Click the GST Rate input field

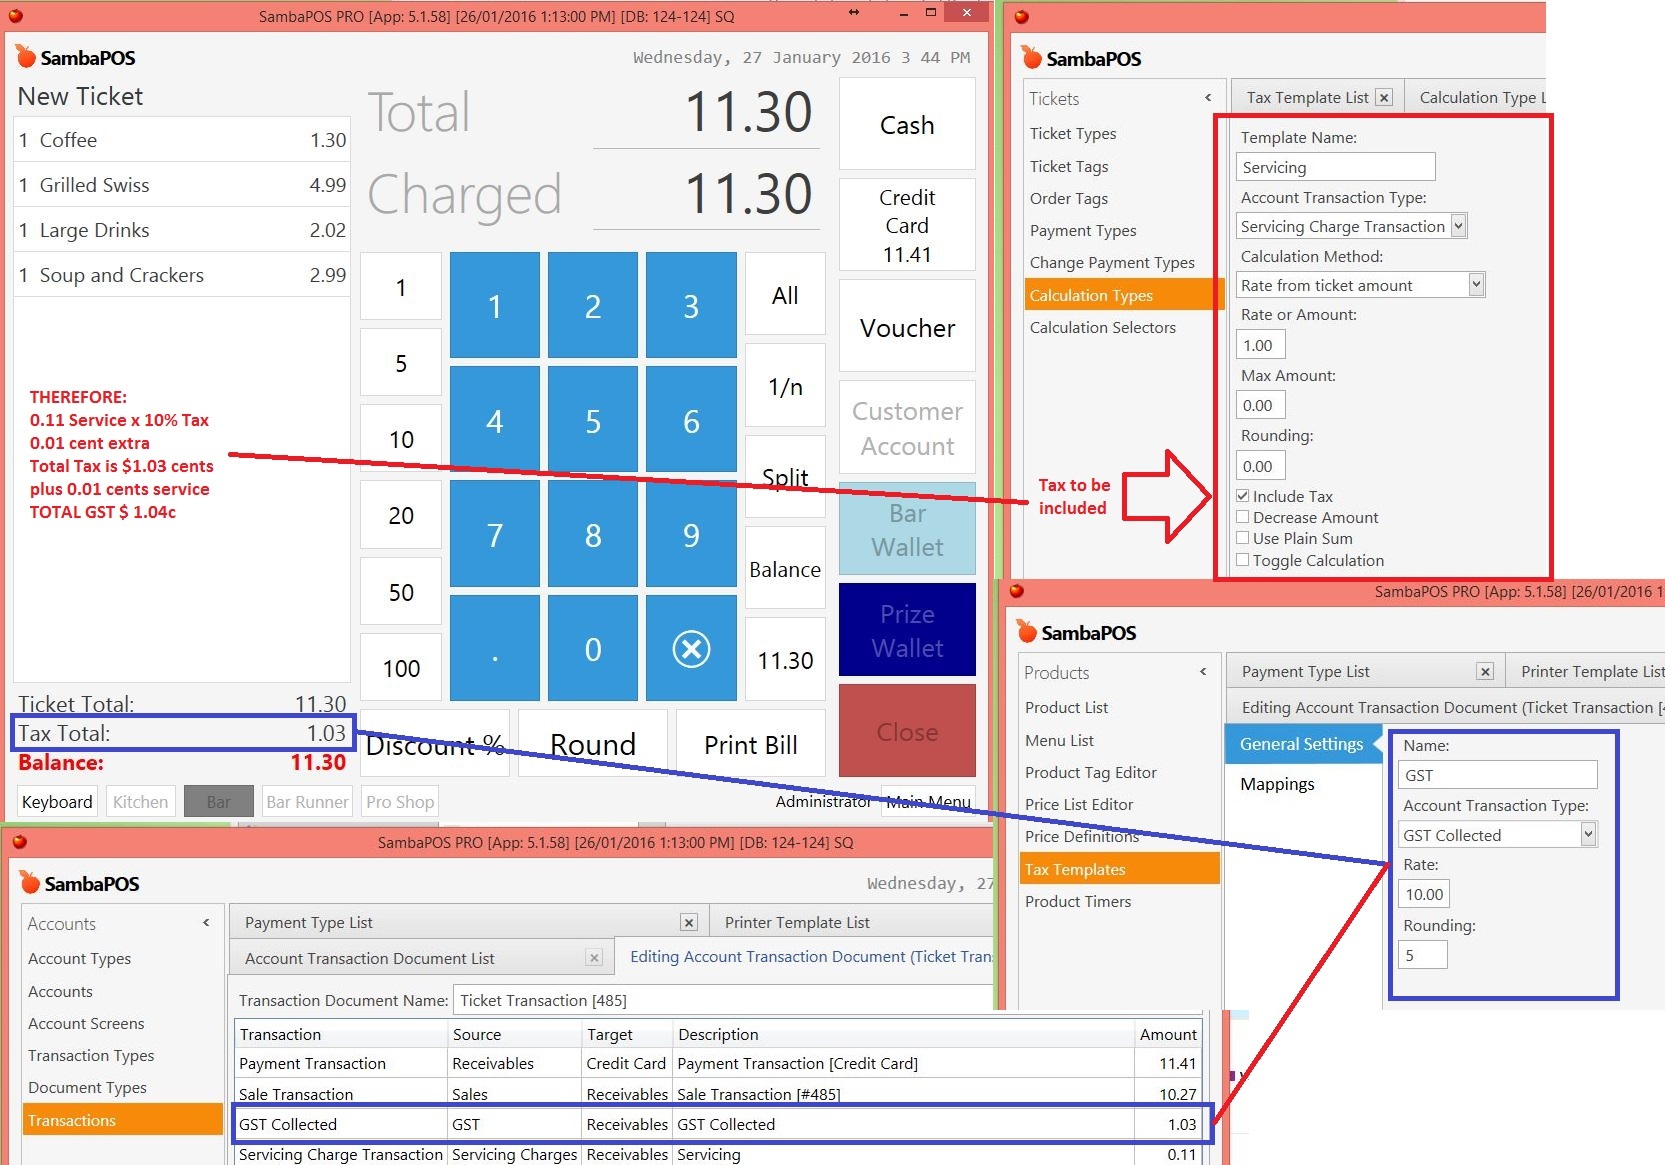[1424, 894]
